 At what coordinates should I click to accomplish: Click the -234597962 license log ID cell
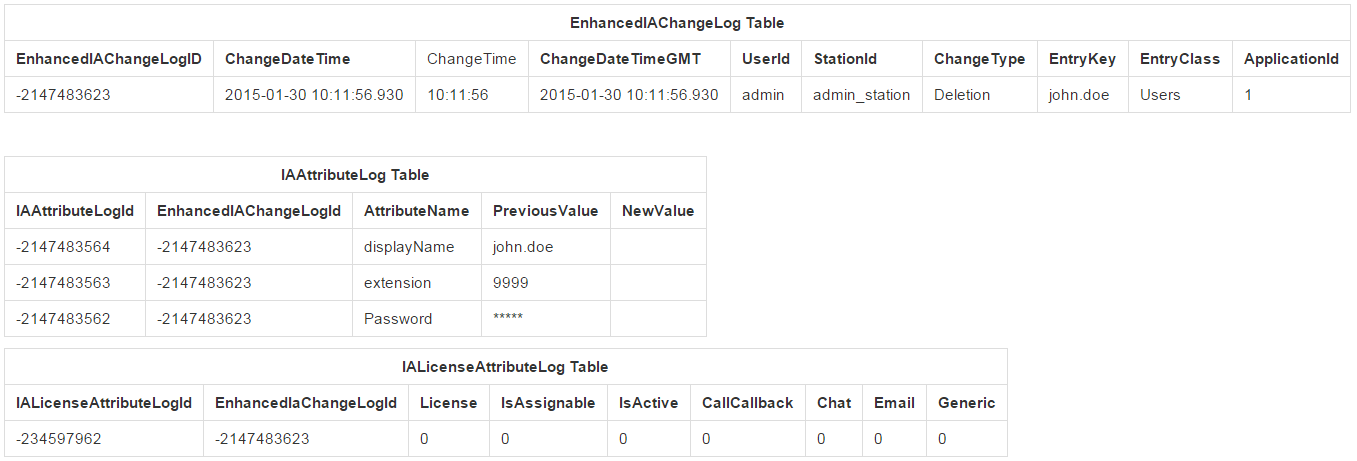tap(58, 439)
